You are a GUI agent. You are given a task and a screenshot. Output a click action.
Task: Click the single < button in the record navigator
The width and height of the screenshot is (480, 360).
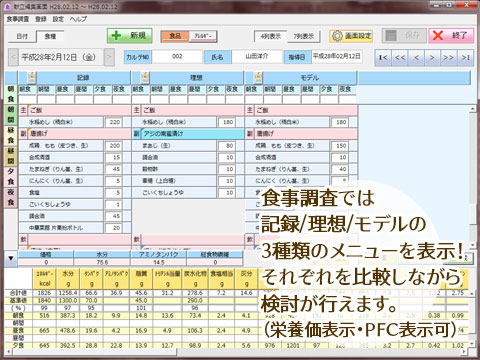coord(416,58)
